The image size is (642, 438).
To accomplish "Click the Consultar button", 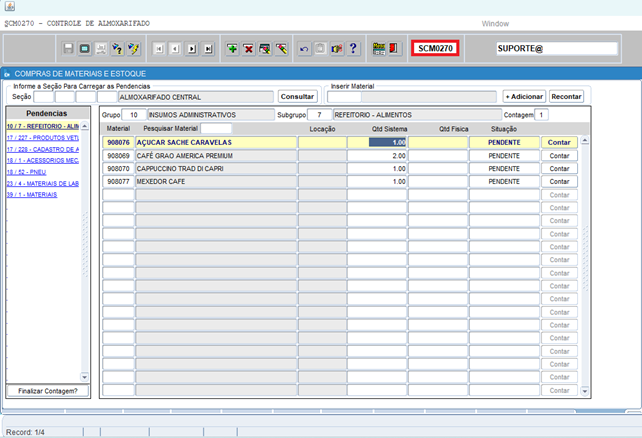I will pyautogui.click(x=298, y=97).
